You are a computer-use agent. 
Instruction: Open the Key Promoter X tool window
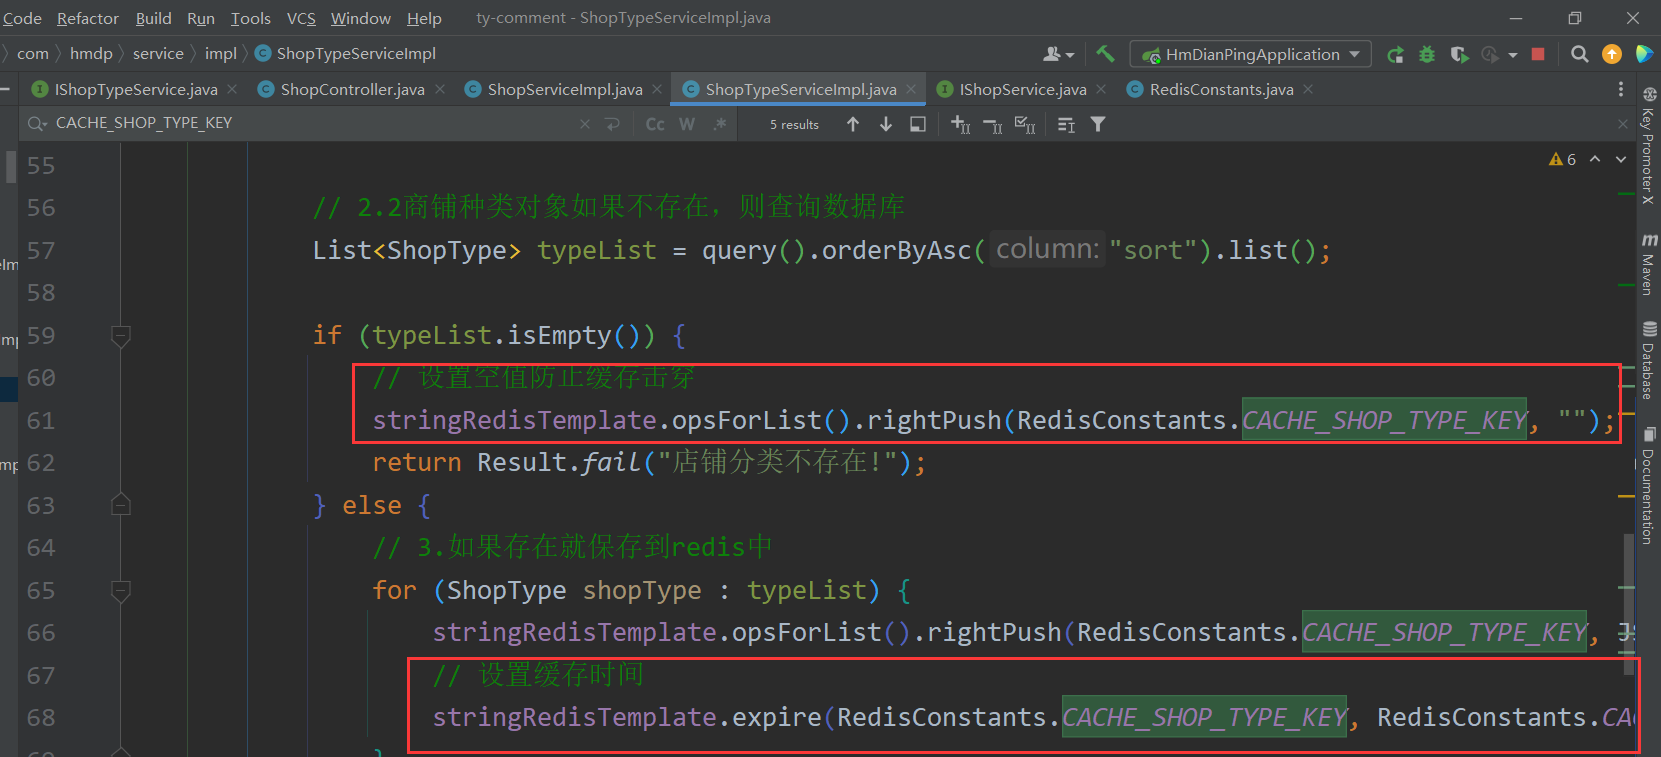tap(1649, 146)
